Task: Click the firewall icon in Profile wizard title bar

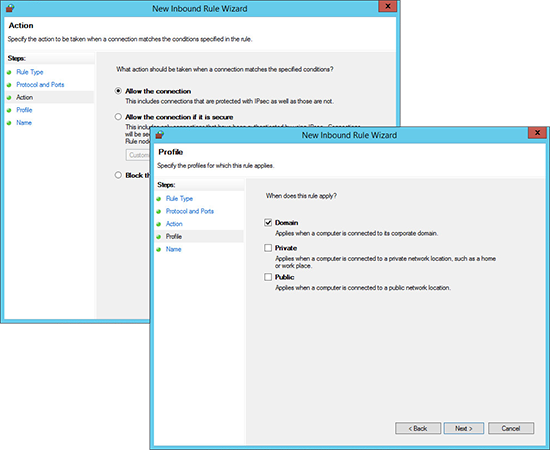Action: [160, 135]
